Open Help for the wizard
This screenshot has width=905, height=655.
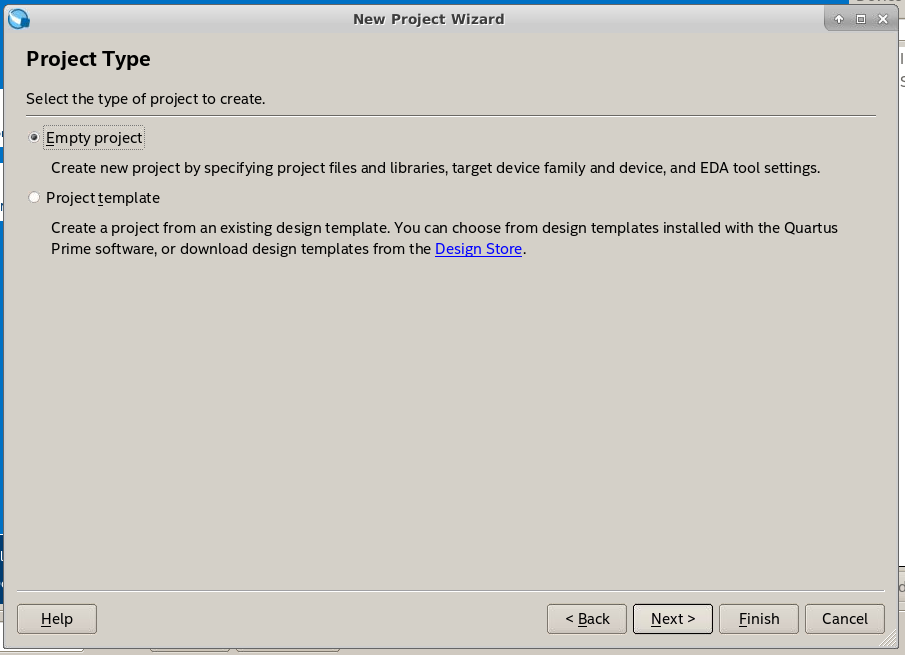57,619
